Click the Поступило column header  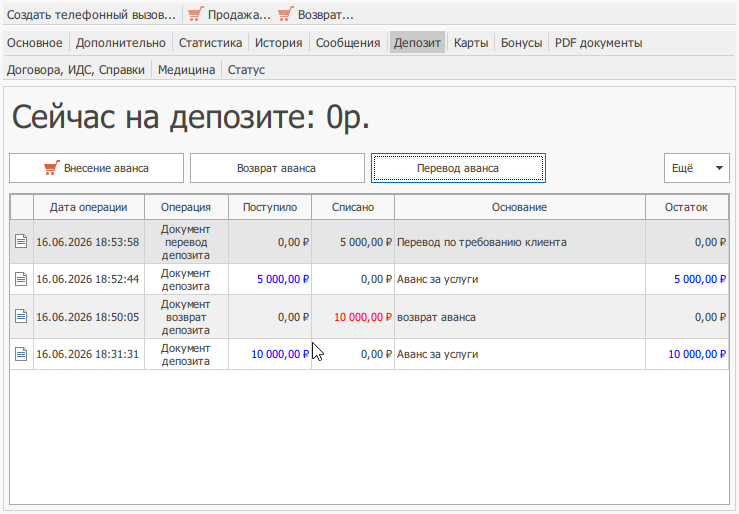[x=270, y=207]
